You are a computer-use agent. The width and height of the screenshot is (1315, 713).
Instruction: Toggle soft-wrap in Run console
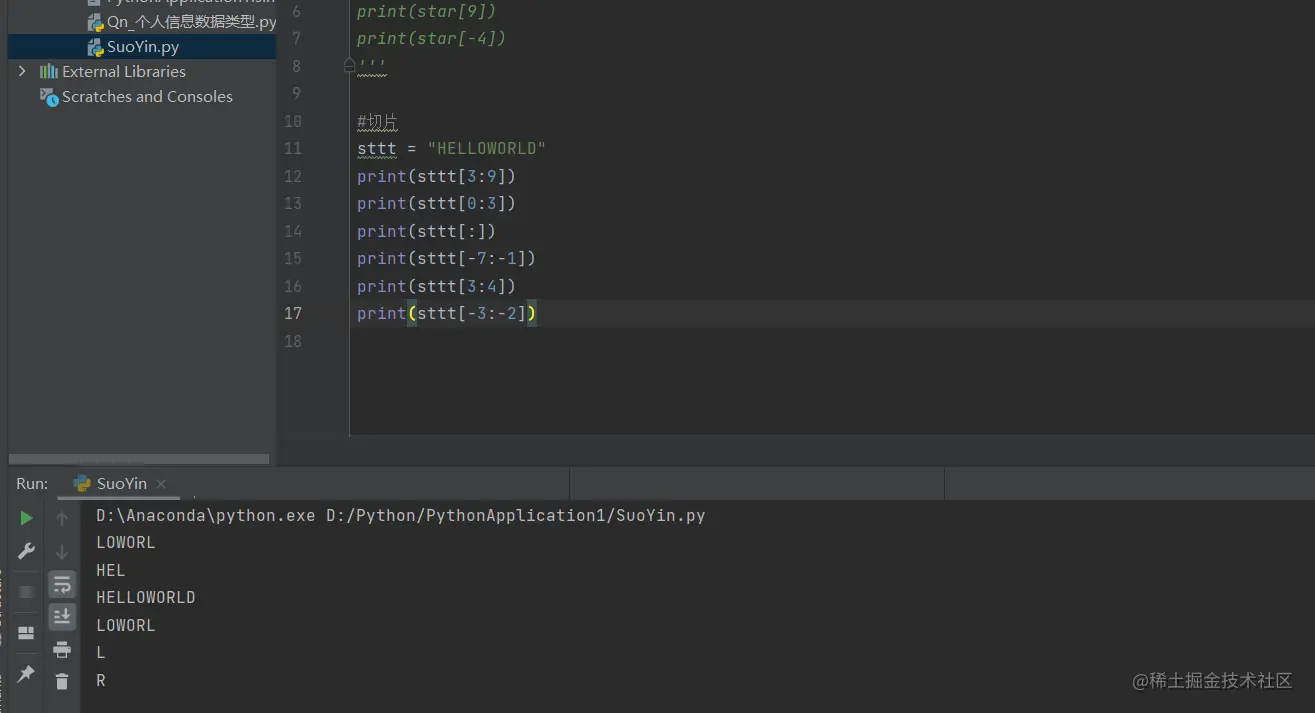pos(62,584)
